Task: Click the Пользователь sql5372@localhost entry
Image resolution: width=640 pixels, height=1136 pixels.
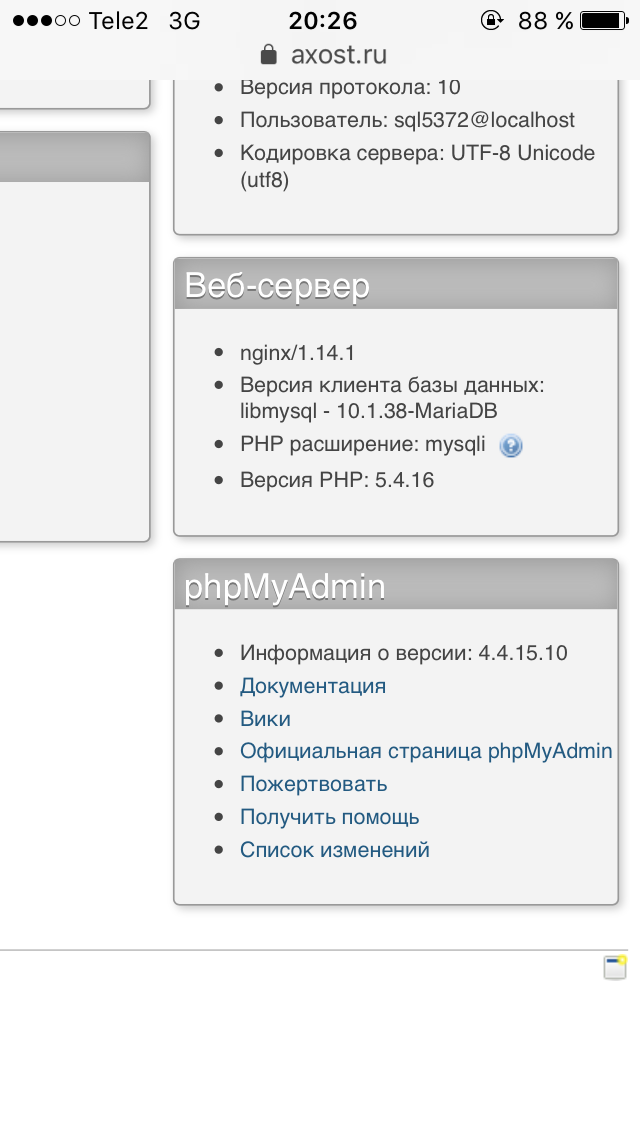Action: tap(407, 120)
